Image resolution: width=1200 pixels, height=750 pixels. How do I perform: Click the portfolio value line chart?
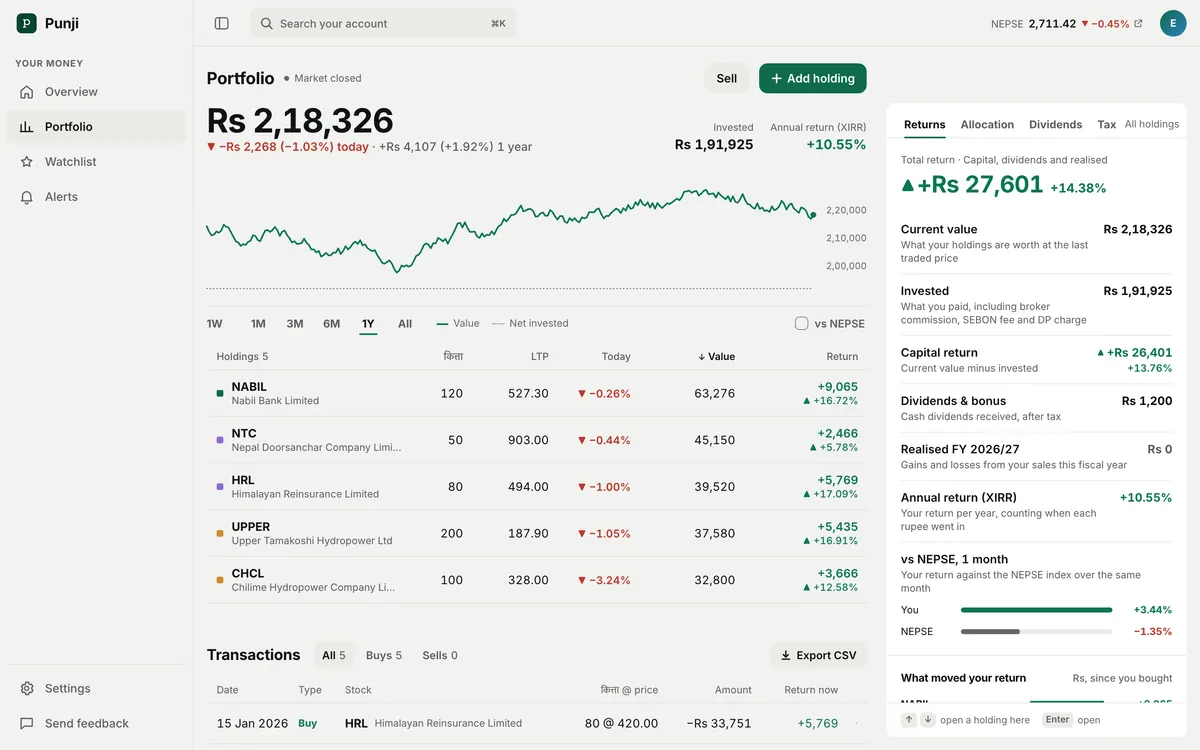coord(511,230)
